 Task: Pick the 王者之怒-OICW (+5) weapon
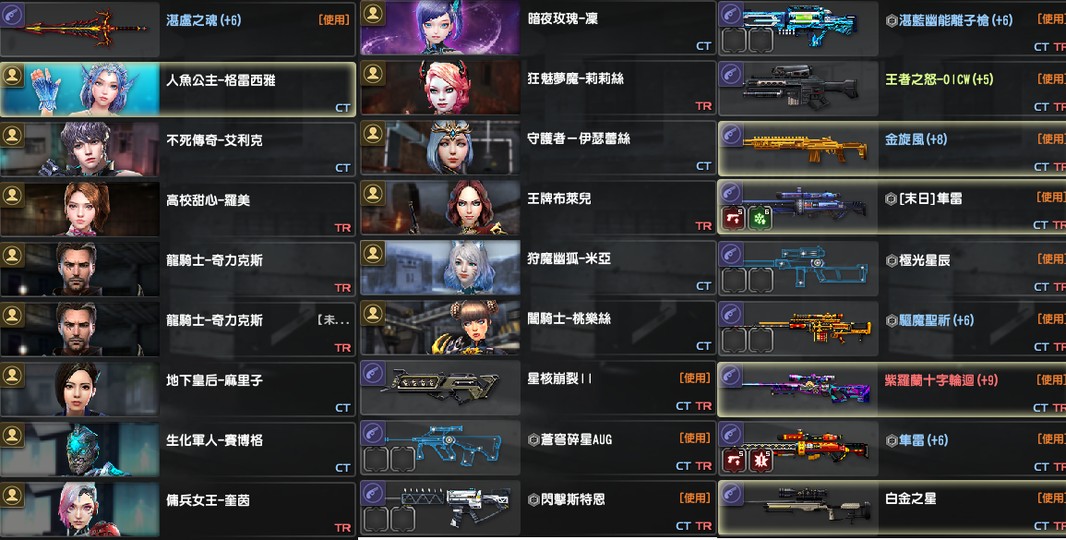coord(892,88)
